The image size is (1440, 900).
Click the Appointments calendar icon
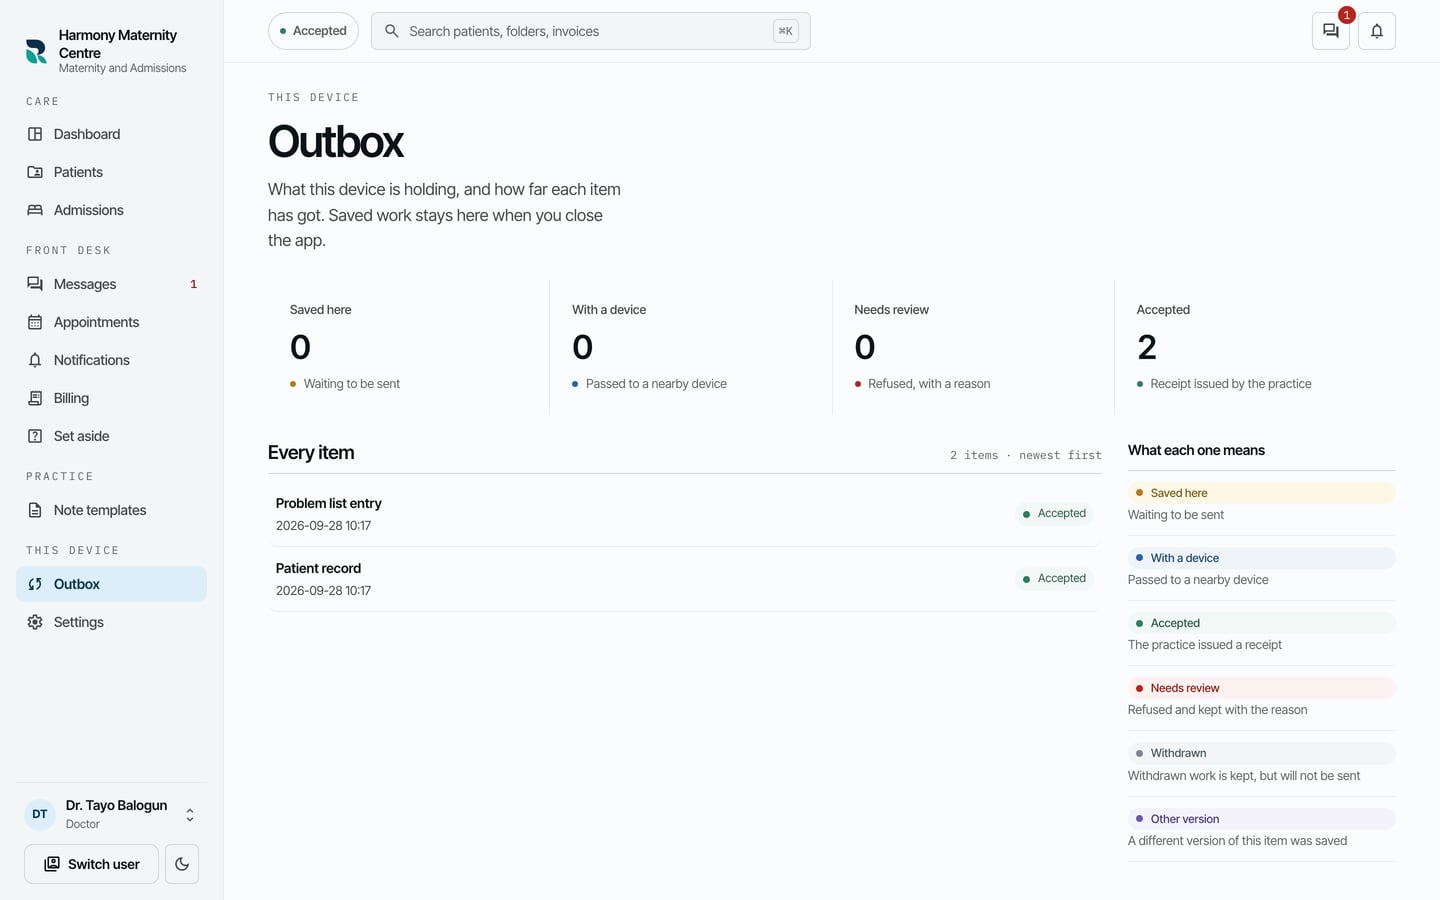click(x=35, y=322)
